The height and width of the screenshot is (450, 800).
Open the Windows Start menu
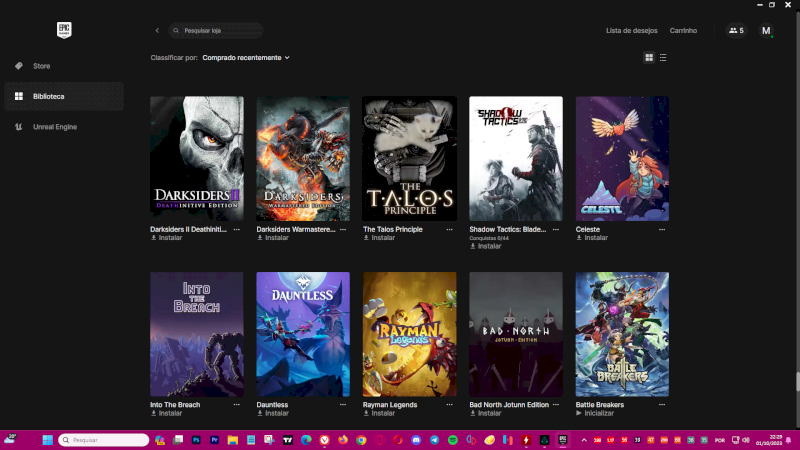pos(46,440)
